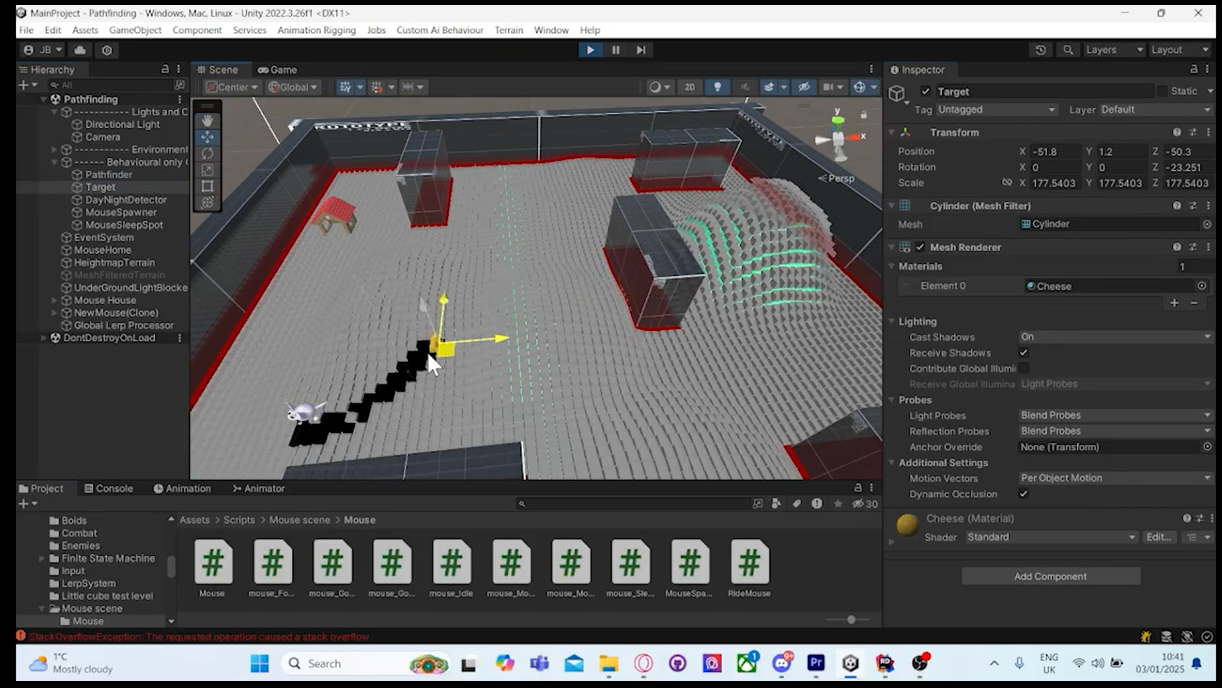Expand the Mouse House hierarchy item
This screenshot has height=688, width=1222.
(x=55, y=300)
